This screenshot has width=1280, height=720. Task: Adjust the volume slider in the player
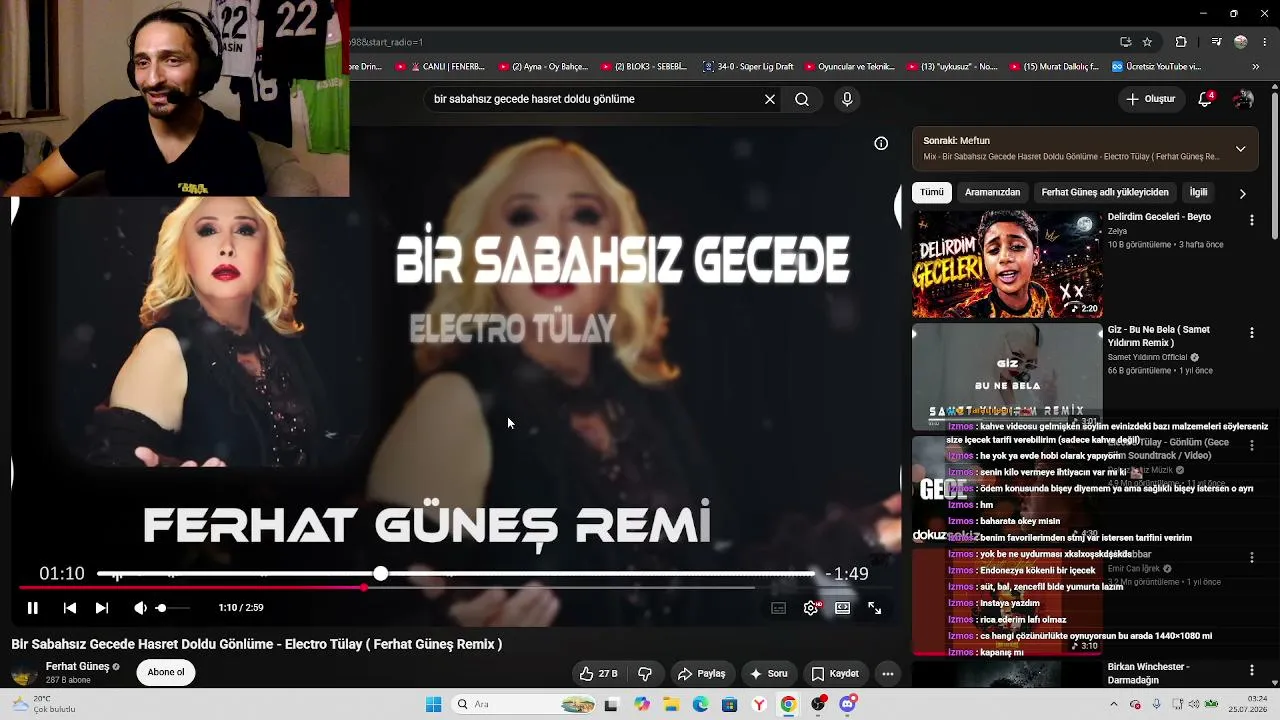point(173,608)
